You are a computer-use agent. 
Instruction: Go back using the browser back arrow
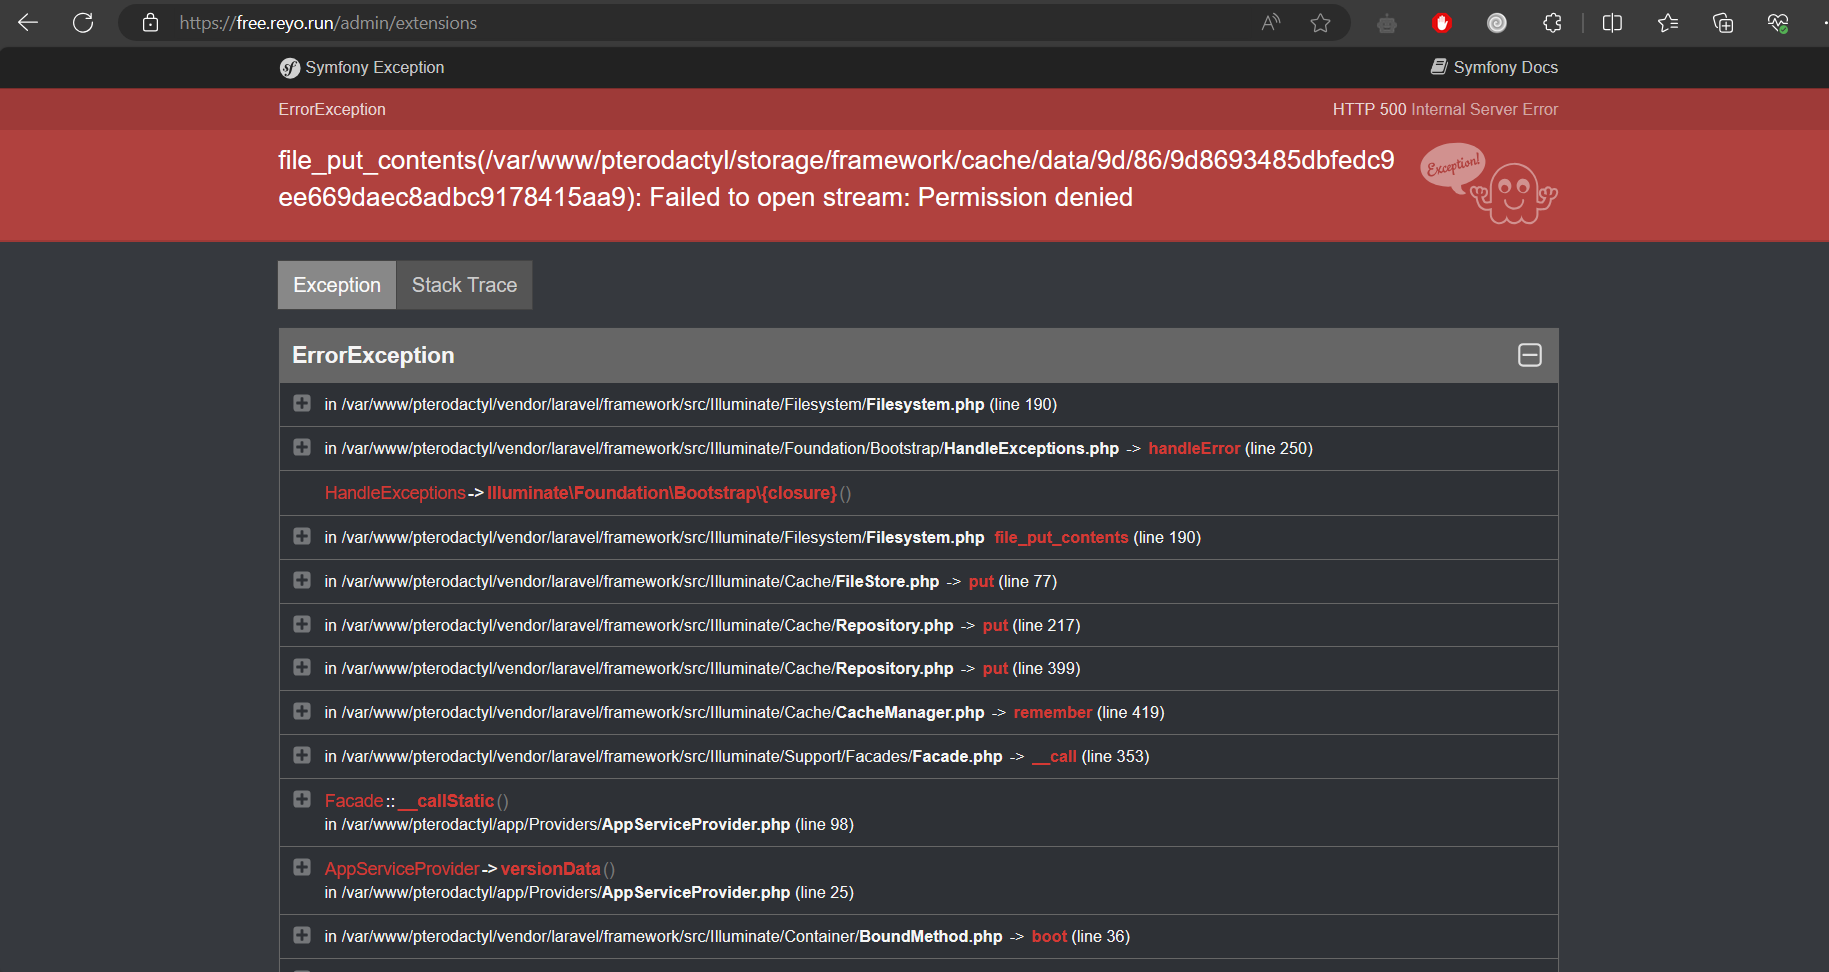tap(28, 22)
